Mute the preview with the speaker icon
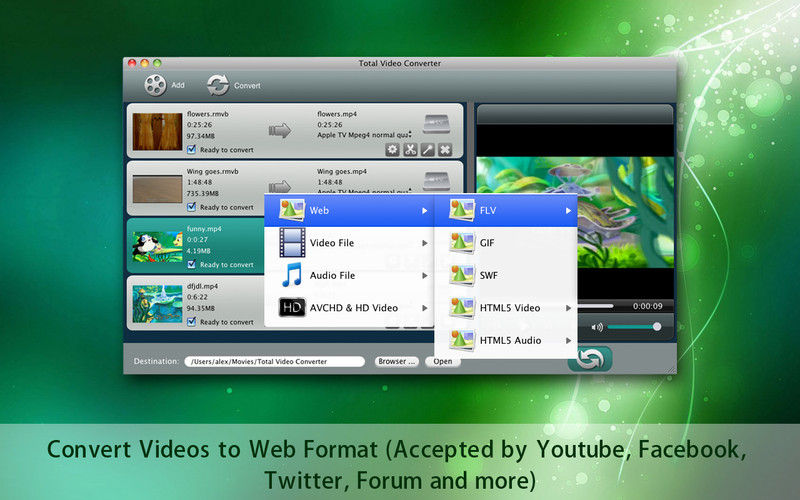 597,327
